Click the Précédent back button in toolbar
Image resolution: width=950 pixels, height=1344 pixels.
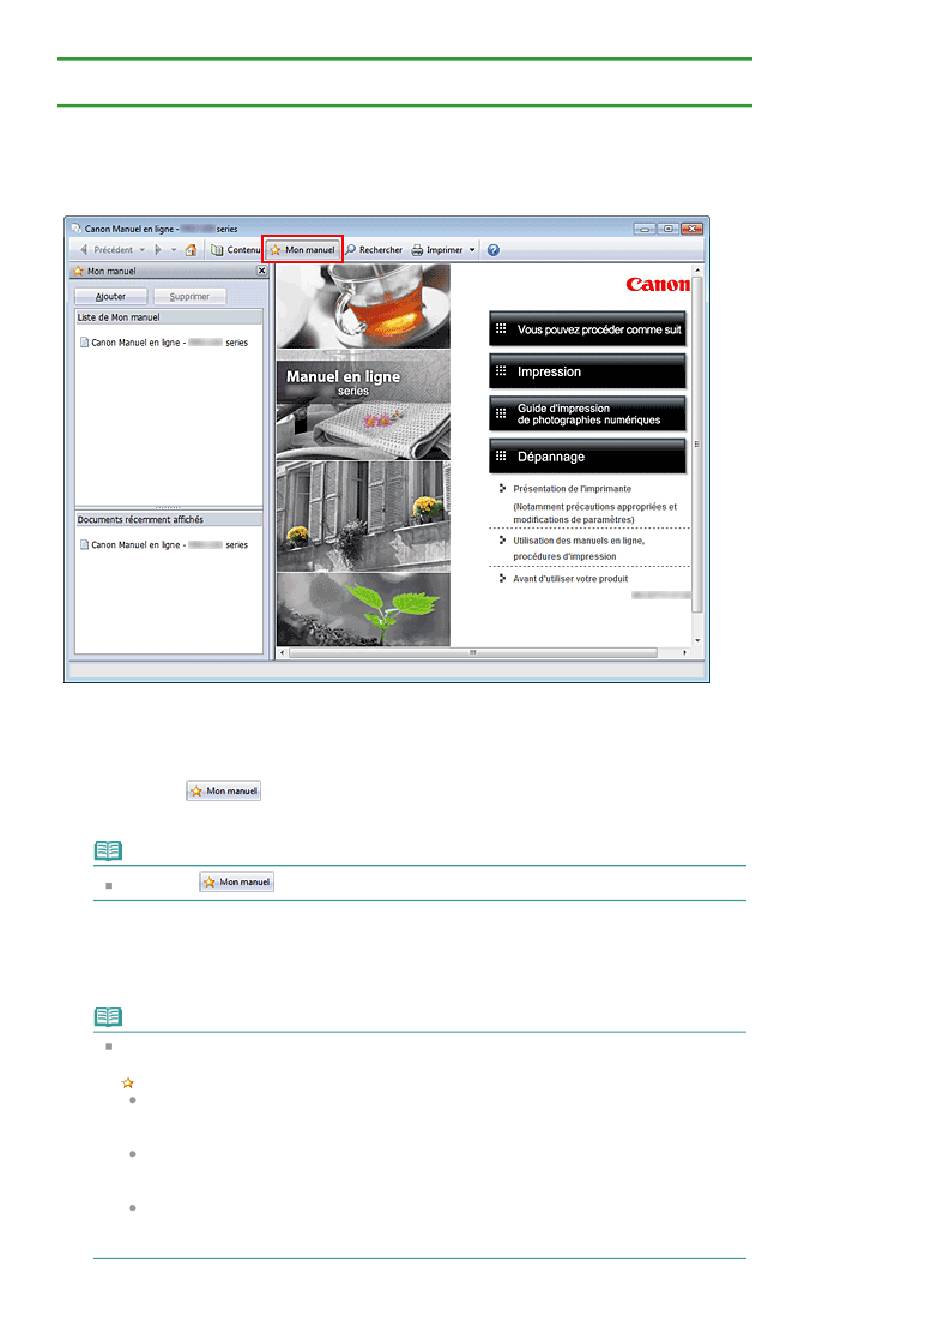point(106,250)
